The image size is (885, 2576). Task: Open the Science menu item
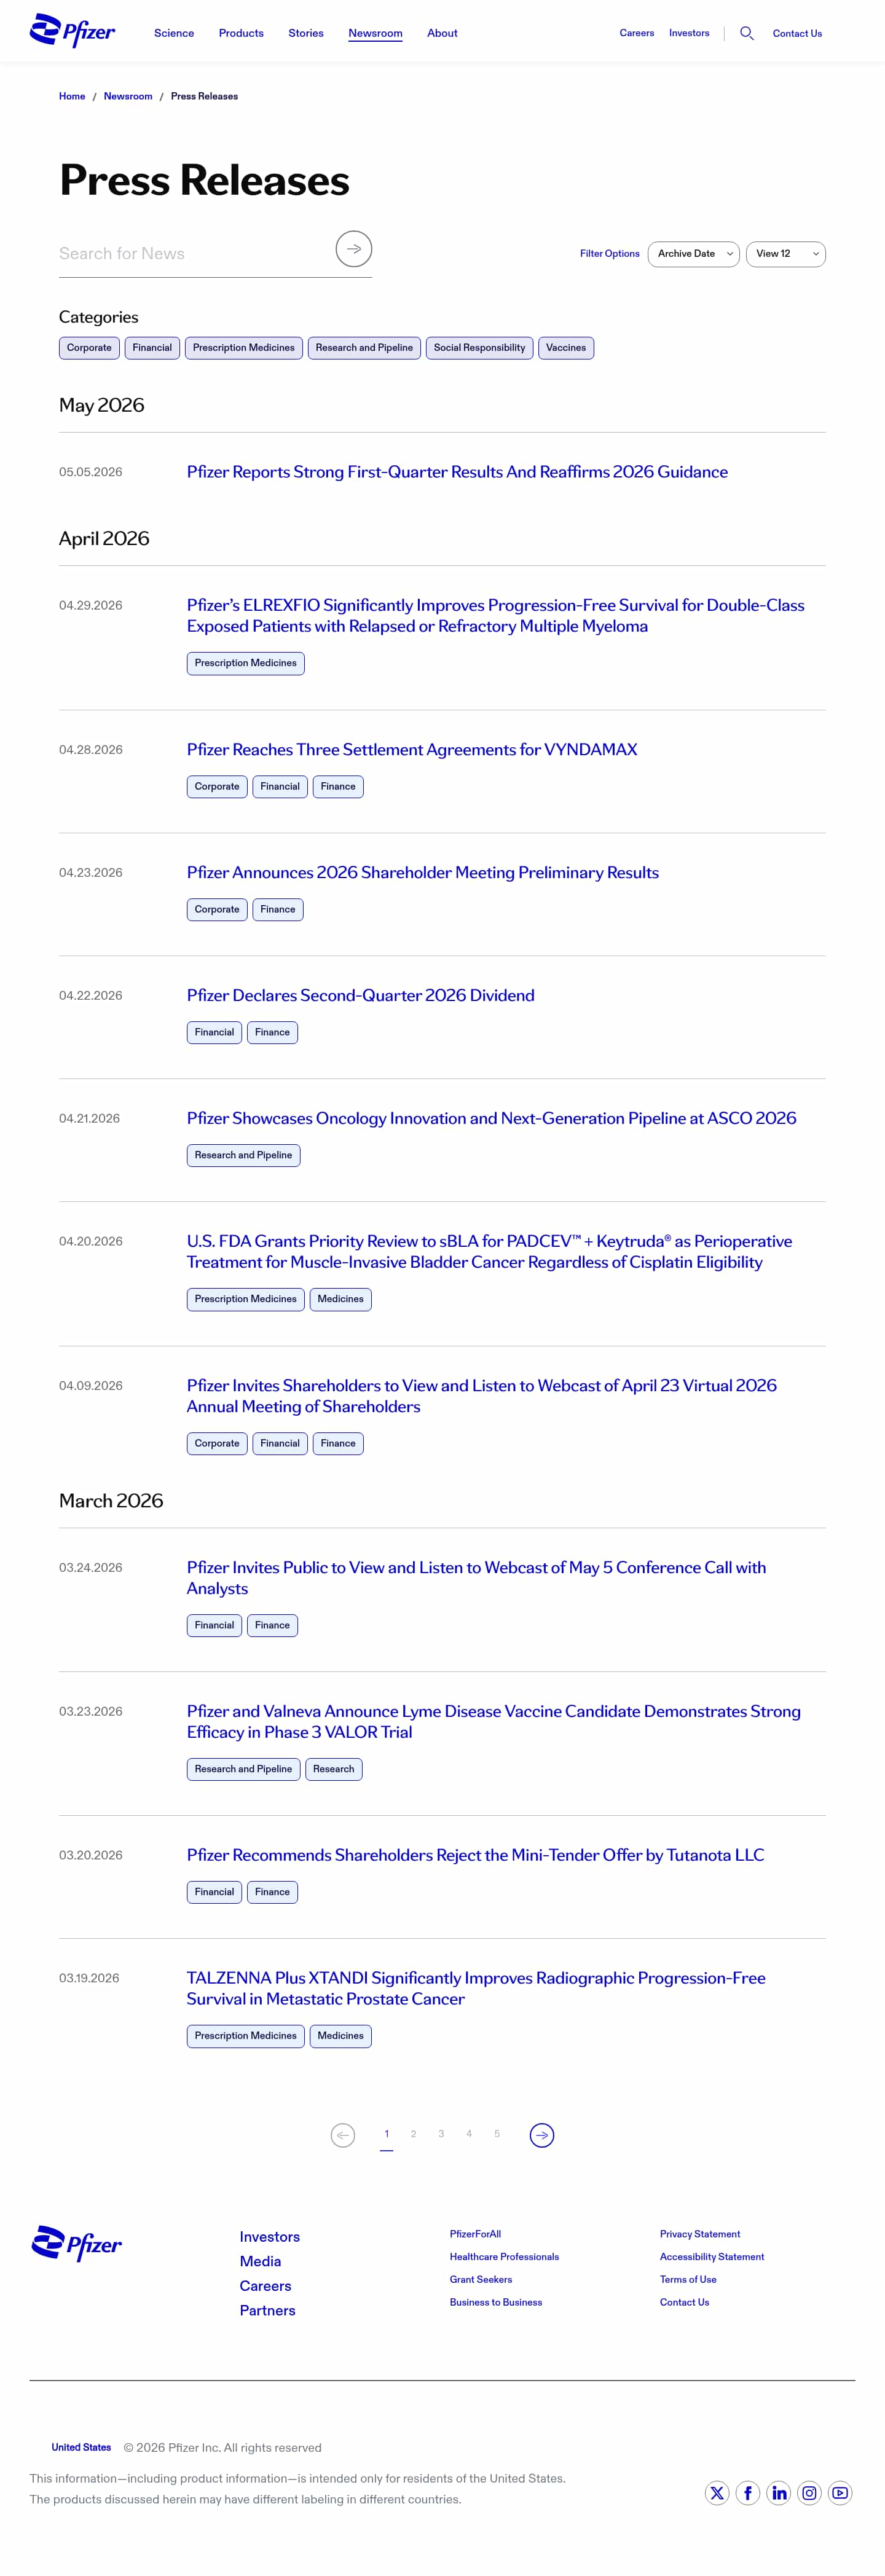[x=174, y=33]
